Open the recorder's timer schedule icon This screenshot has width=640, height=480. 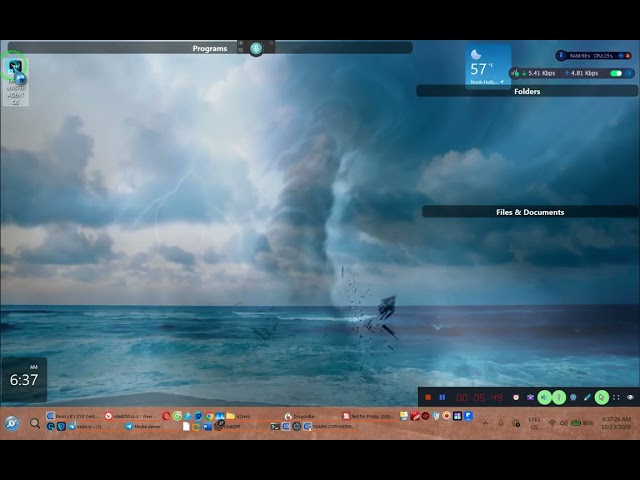(x=516, y=397)
